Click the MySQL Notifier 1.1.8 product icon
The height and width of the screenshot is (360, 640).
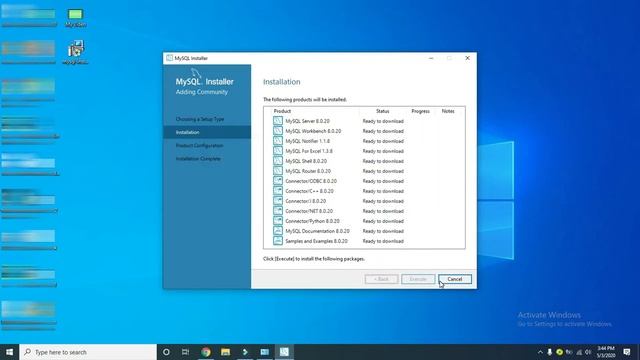(x=278, y=141)
